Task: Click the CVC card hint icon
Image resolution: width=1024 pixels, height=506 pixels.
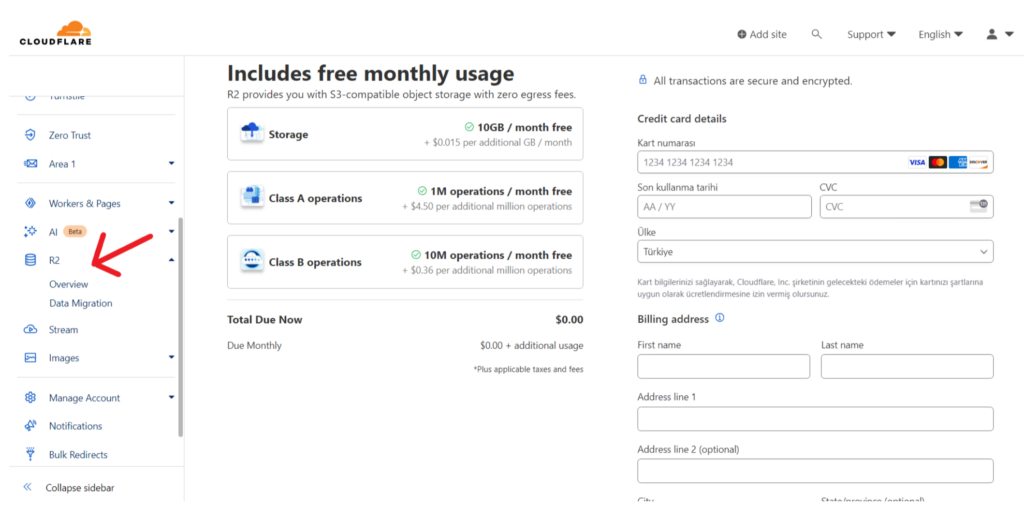Action: pos(979,206)
